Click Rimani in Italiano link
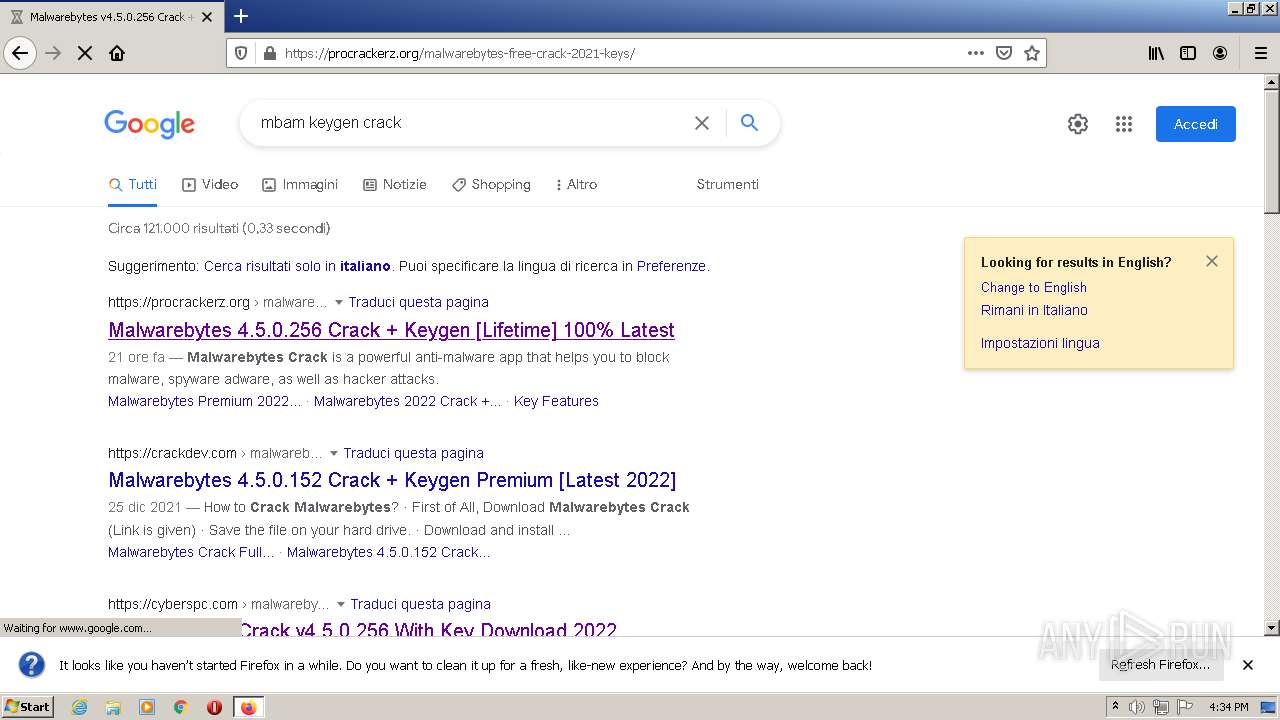 1034,310
